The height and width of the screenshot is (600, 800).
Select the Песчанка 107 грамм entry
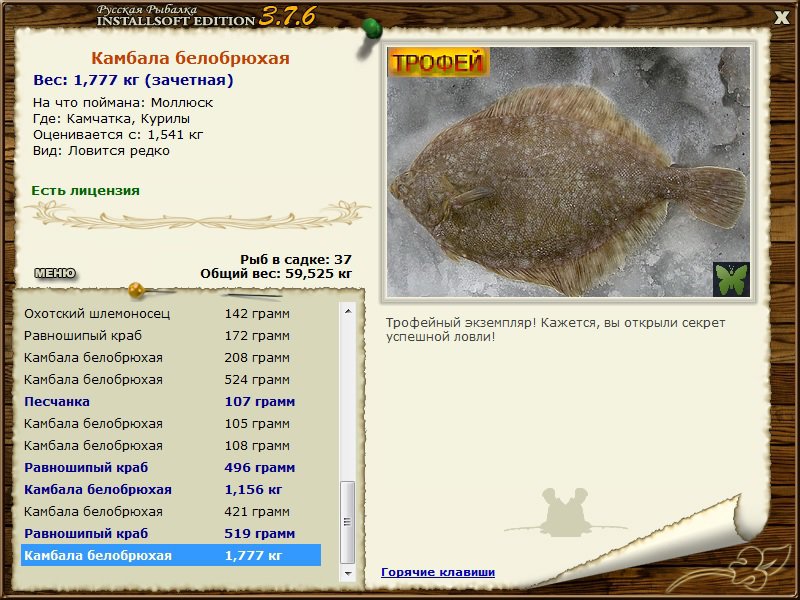point(171,402)
